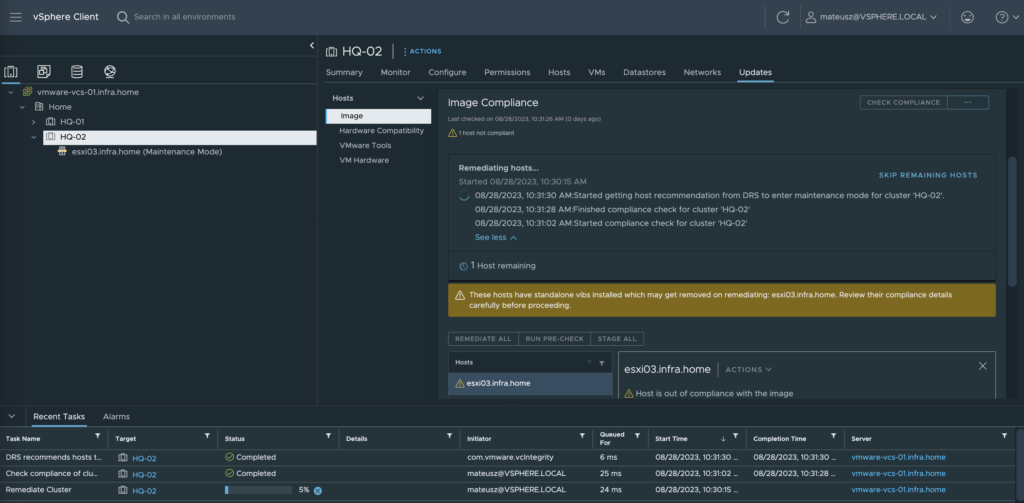This screenshot has height=503, width=1024.
Task: Select esxi03.infra.home row in hosts list
Action: 530,383
